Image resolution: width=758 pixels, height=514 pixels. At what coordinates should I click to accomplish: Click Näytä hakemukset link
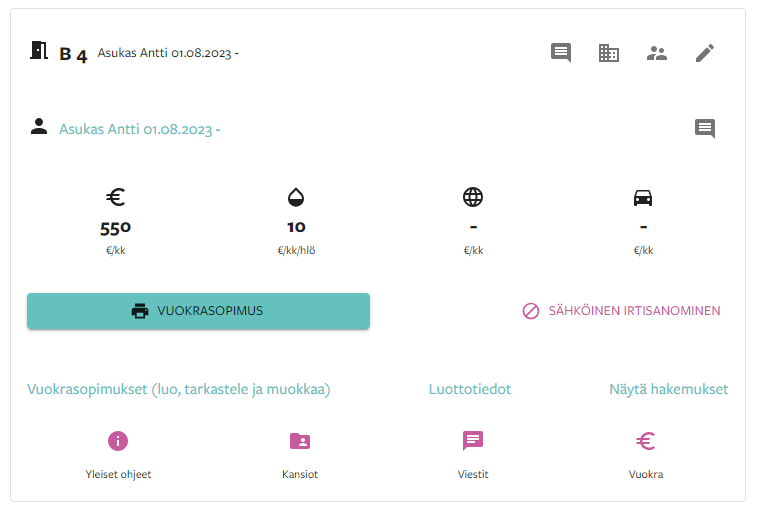point(669,389)
